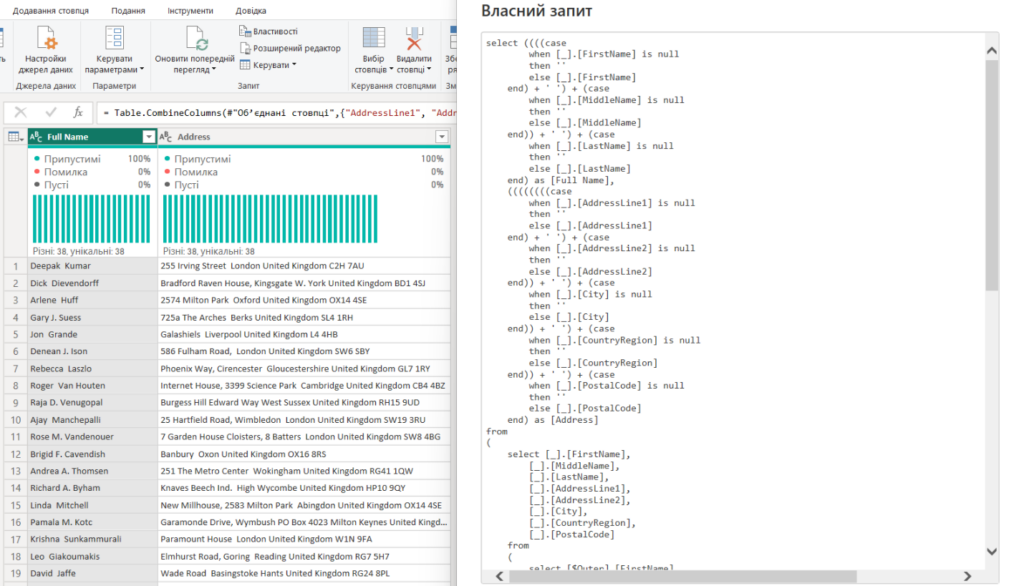1024x586 pixels.
Task: Open the Full Name column filter dropdown
Action: 149,135
